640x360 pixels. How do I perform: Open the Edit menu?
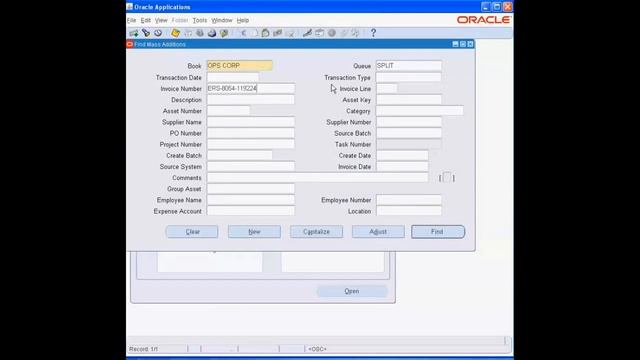146,20
